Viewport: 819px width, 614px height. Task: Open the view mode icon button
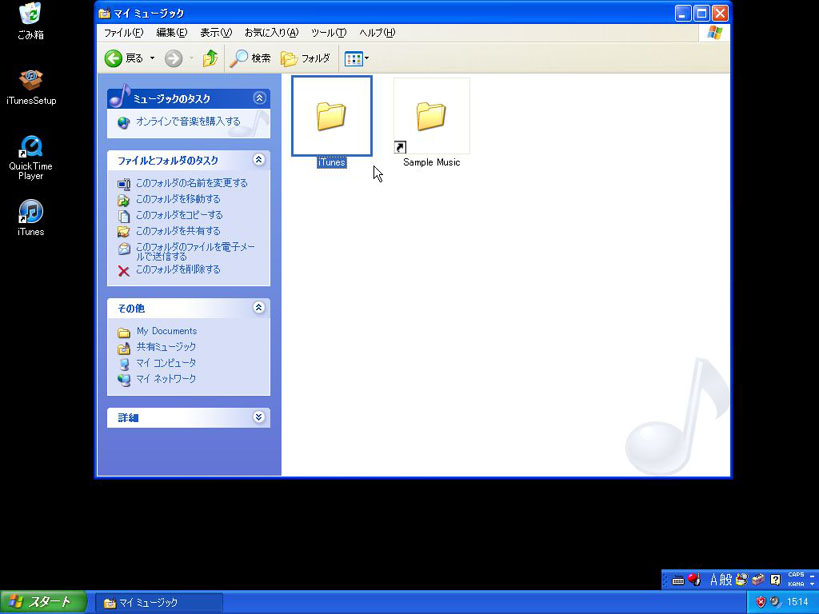click(x=354, y=58)
